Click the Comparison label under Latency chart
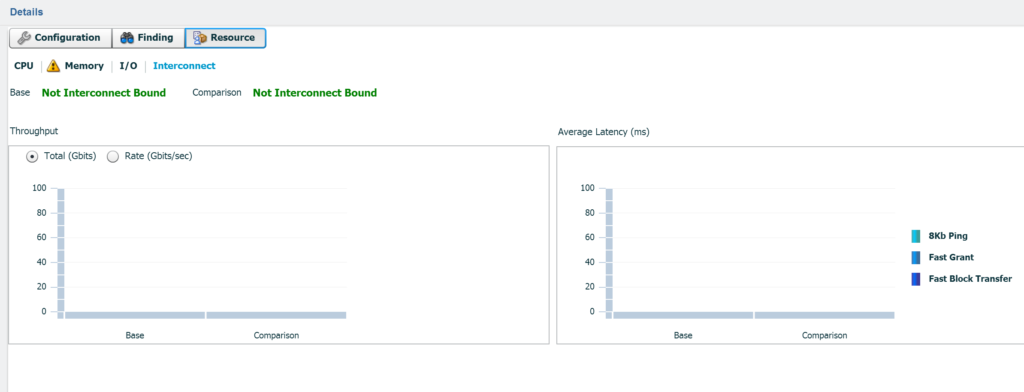Screen dimensions: 1024x392 click(825, 335)
